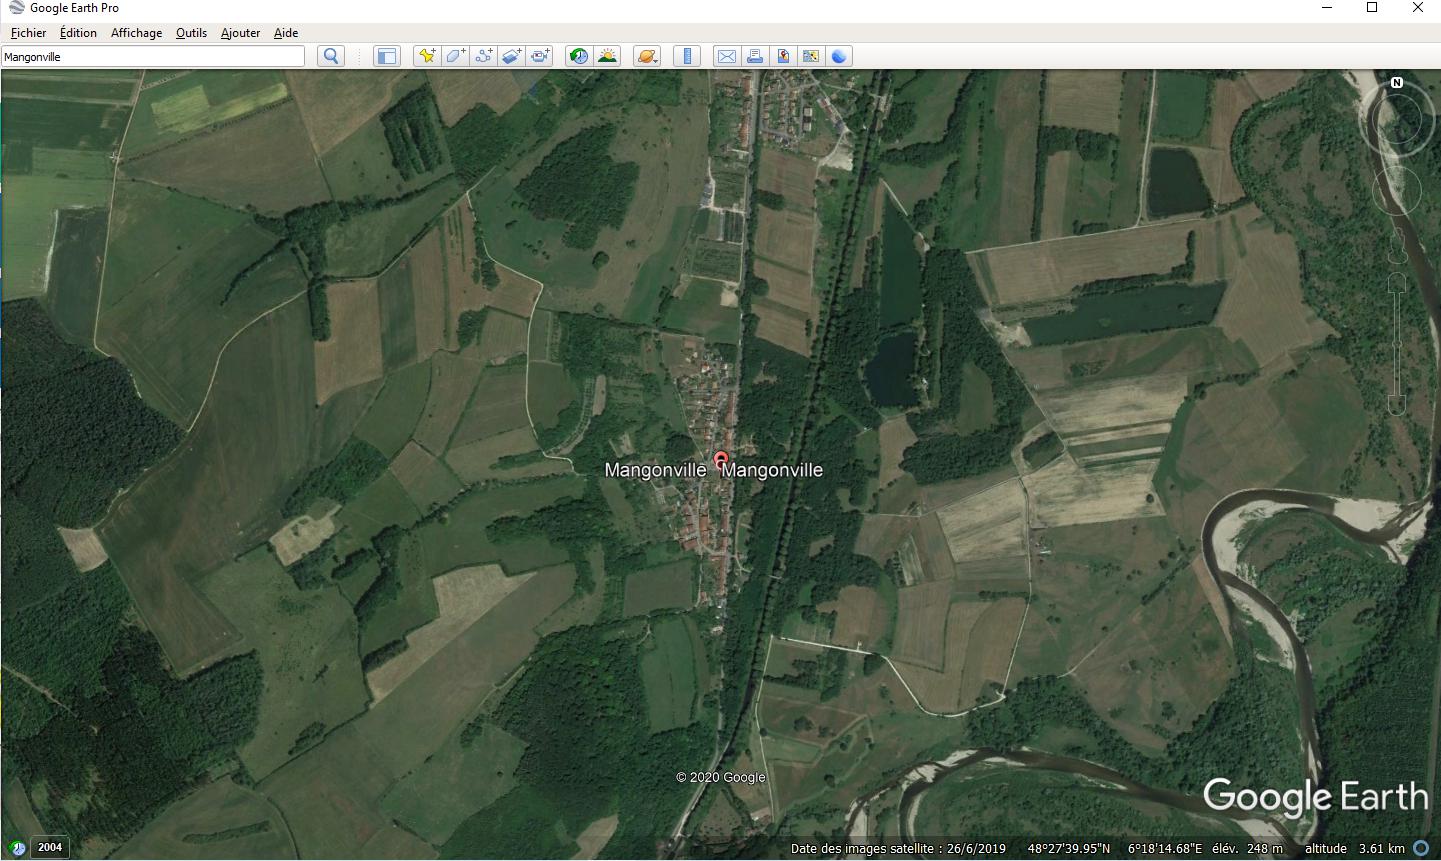1441x861 pixels.
Task: Click the right Mangonville map label
Action: coord(772,470)
